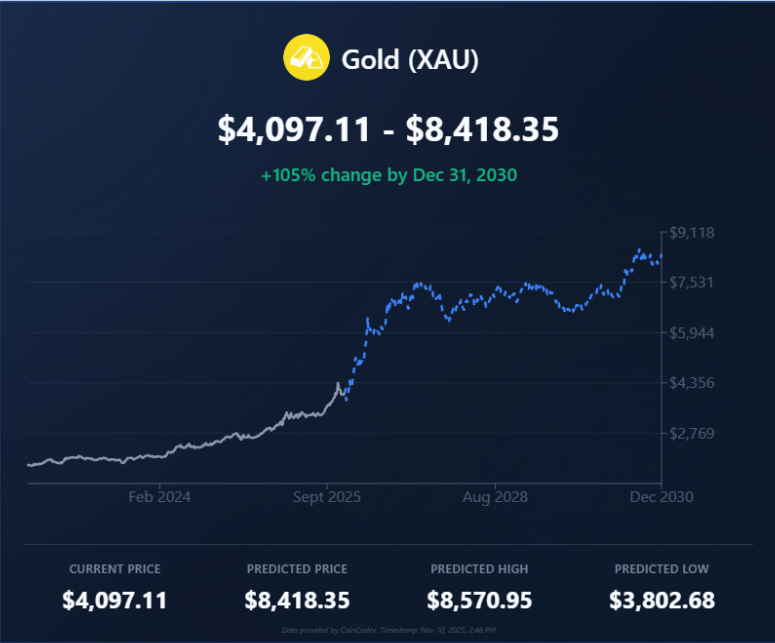Click the Gold XAU logo icon
This screenshot has height=643, width=775.
pyautogui.click(x=306, y=59)
